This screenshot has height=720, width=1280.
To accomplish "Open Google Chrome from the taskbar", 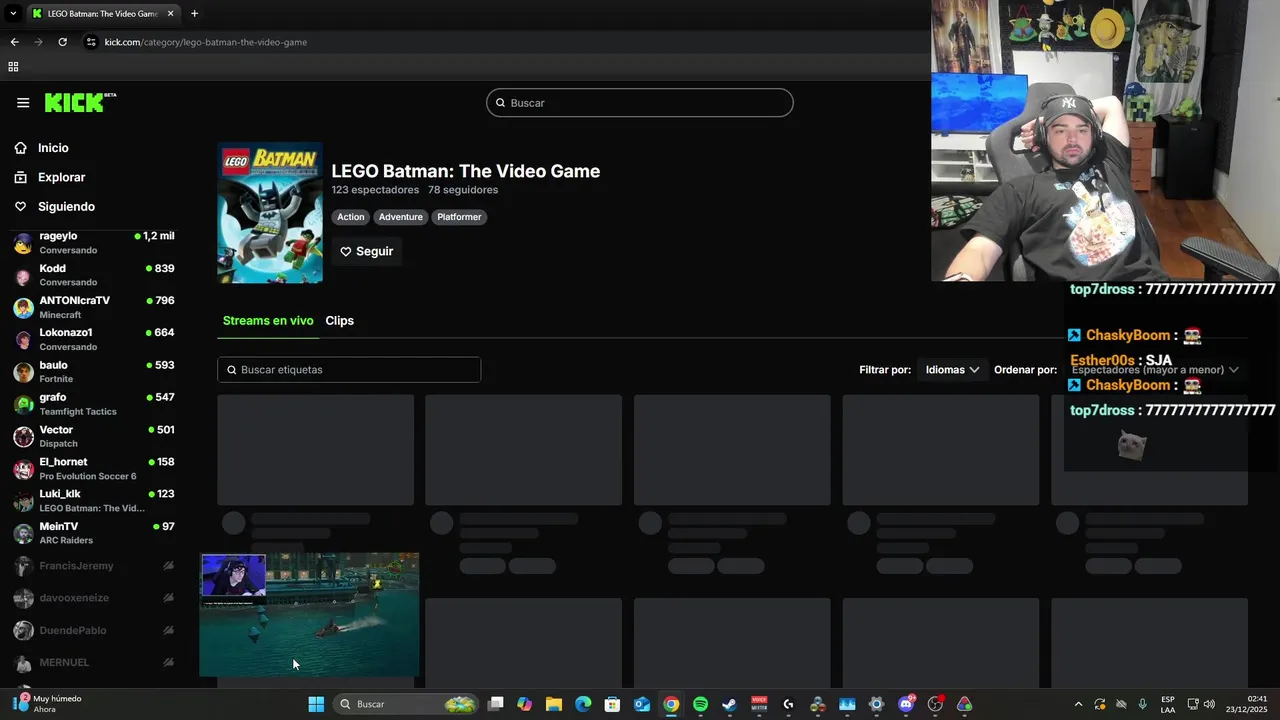I will coord(671,704).
